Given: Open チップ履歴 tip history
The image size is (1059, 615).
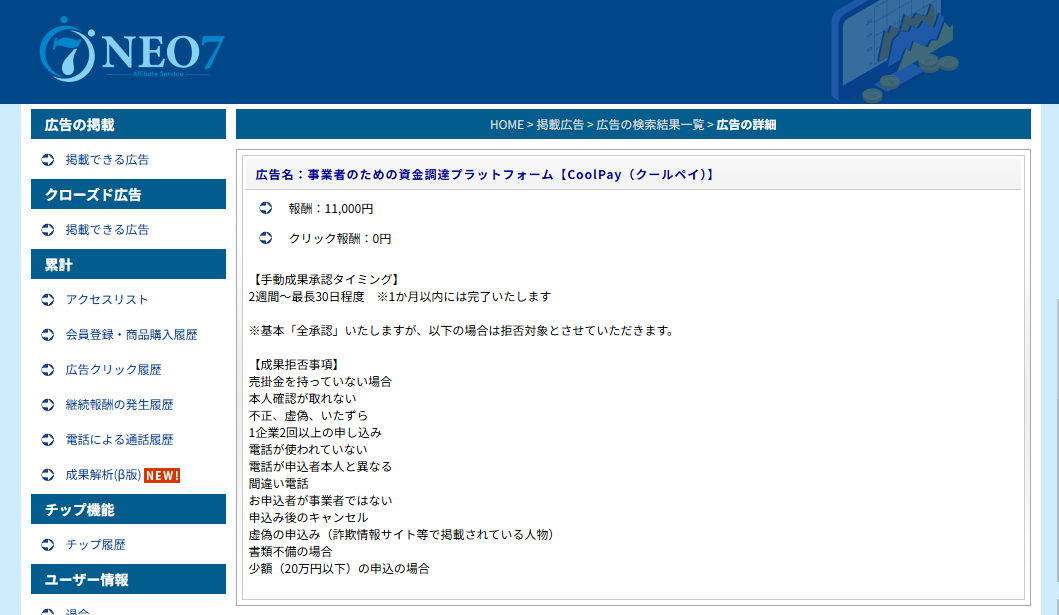Looking at the screenshot, I should [x=95, y=545].
